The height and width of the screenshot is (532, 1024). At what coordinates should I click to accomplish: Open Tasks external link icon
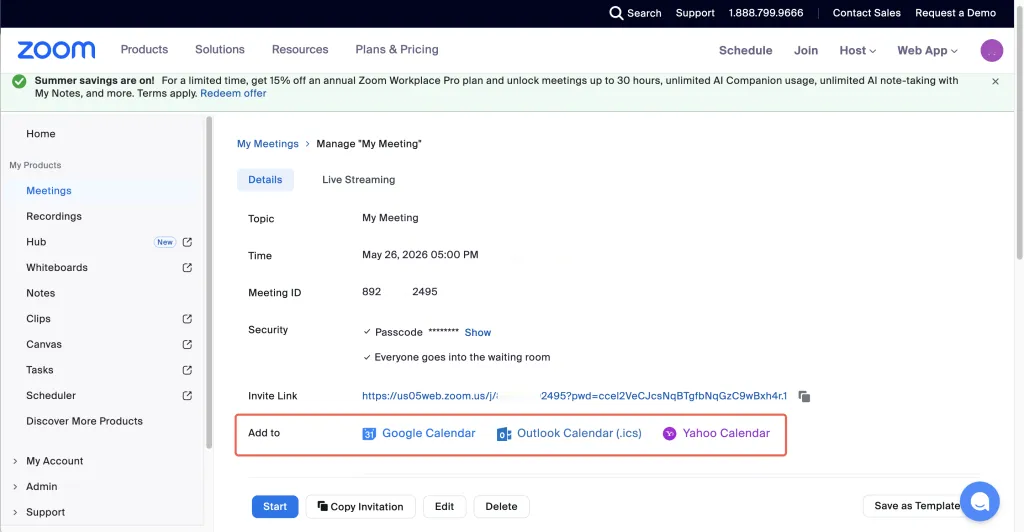tap(187, 370)
